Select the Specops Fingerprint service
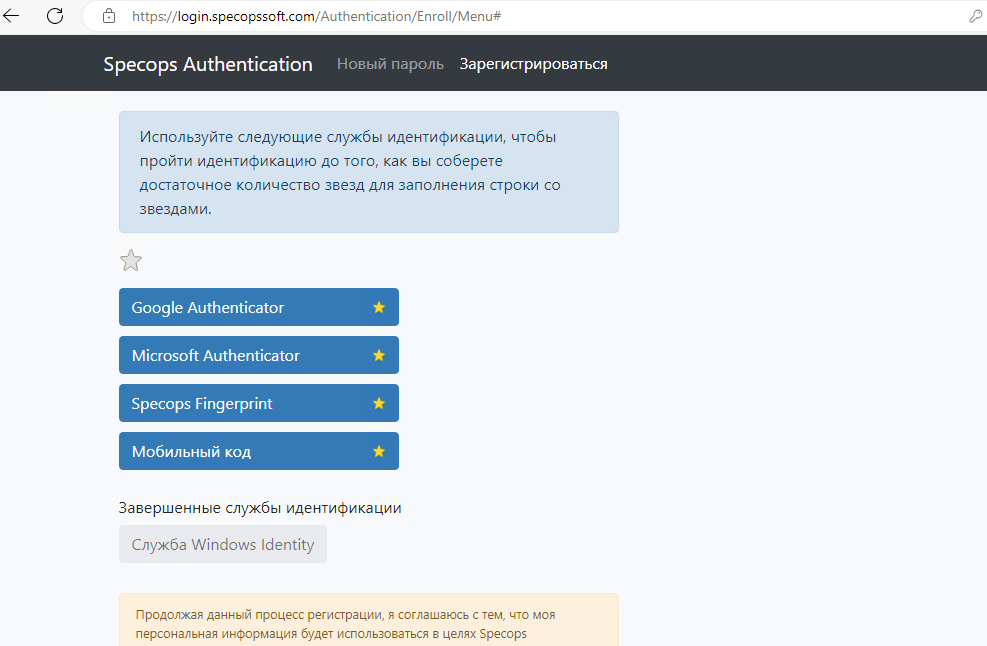This screenshot has height=646, width=987. 240,404
